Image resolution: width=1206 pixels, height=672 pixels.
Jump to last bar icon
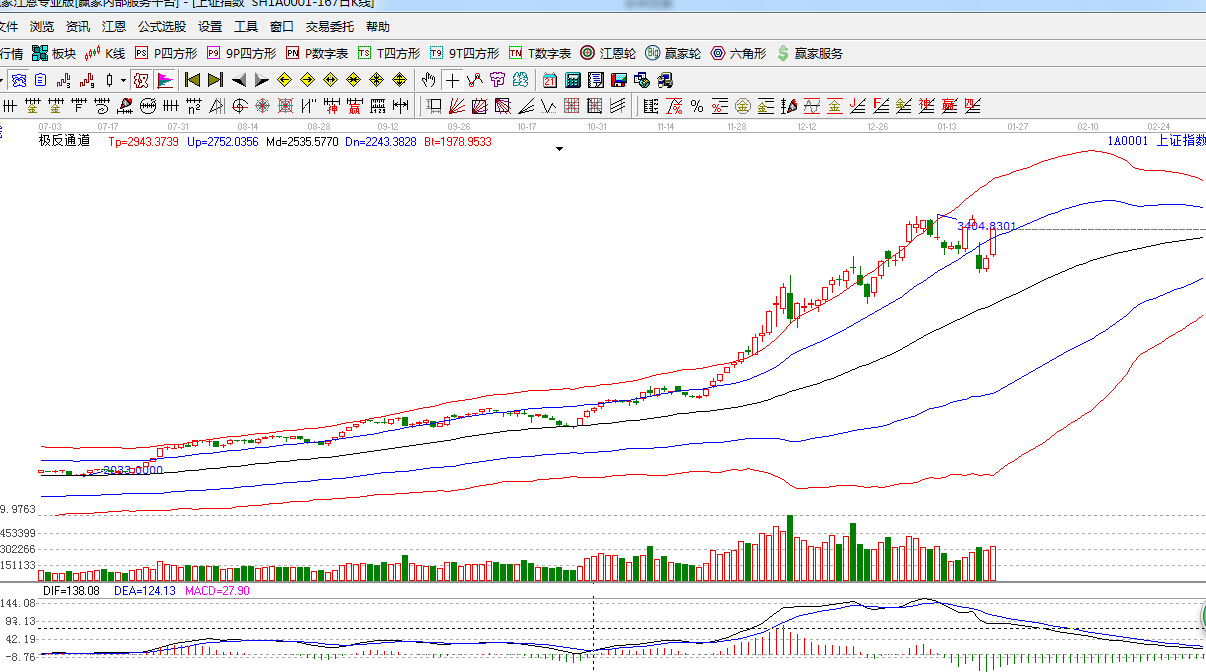coord(215,80)
